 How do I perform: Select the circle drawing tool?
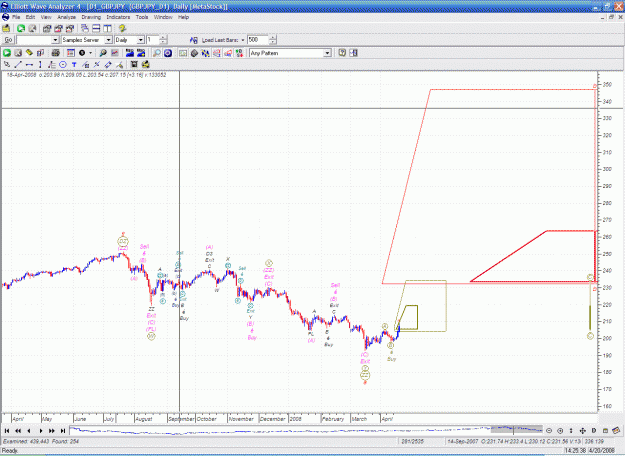[63, 65]
